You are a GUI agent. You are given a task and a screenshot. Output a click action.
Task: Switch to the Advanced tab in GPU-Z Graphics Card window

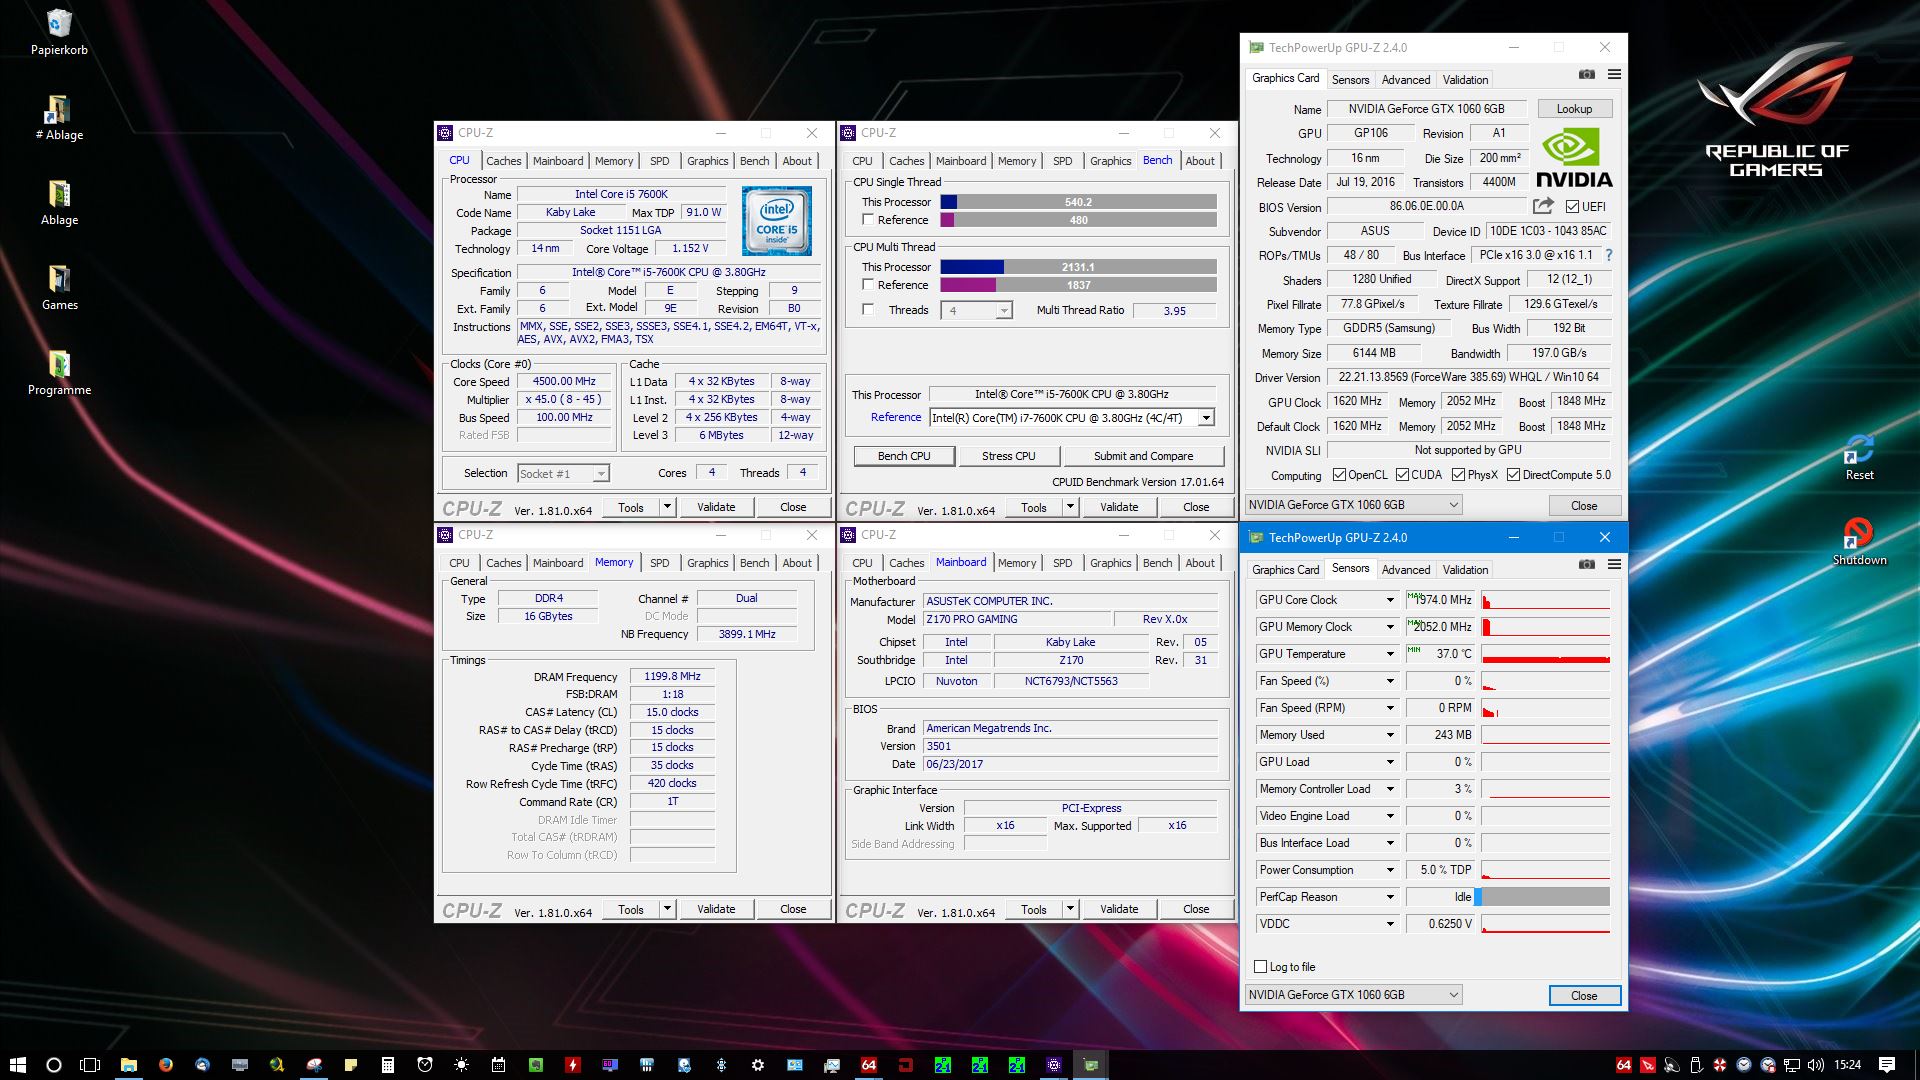1405,80
